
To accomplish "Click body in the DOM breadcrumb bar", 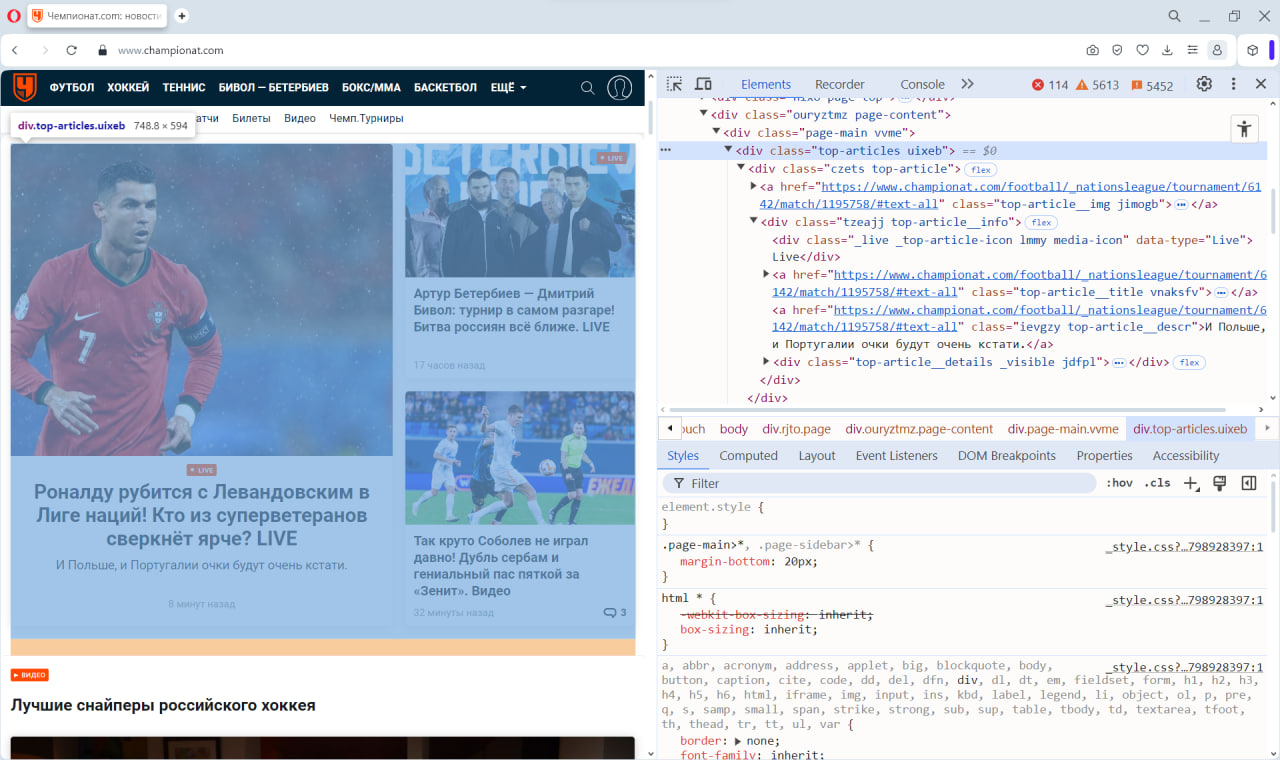I will click(x=734, y=428).
